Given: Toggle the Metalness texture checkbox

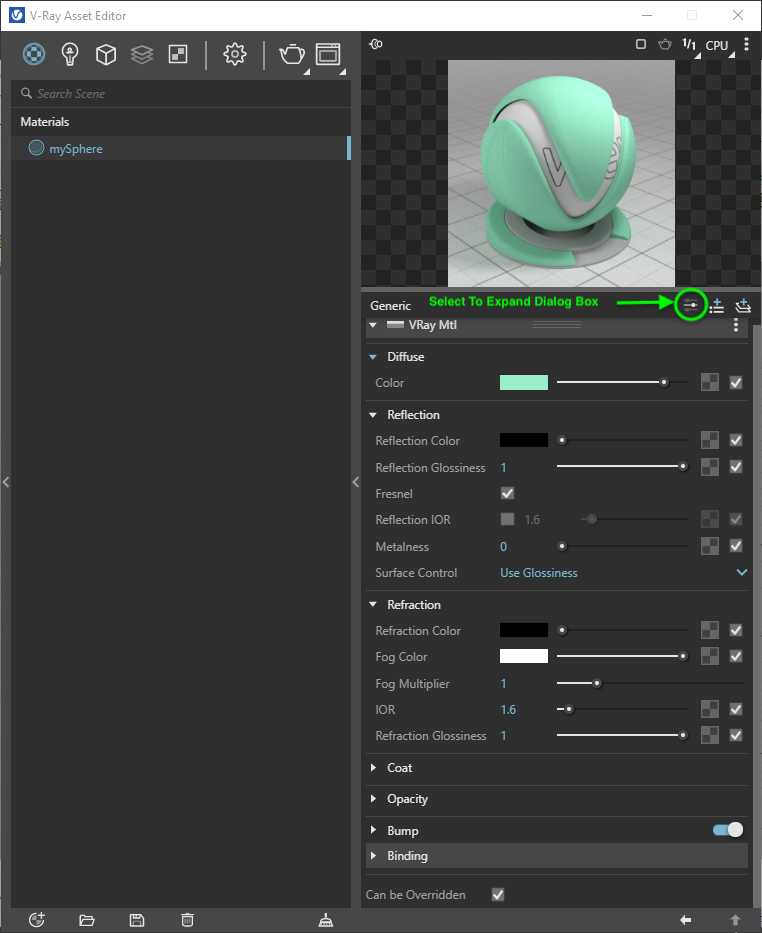Looking at the screenshot, I should pyautogui.click(x=736, y=546).
